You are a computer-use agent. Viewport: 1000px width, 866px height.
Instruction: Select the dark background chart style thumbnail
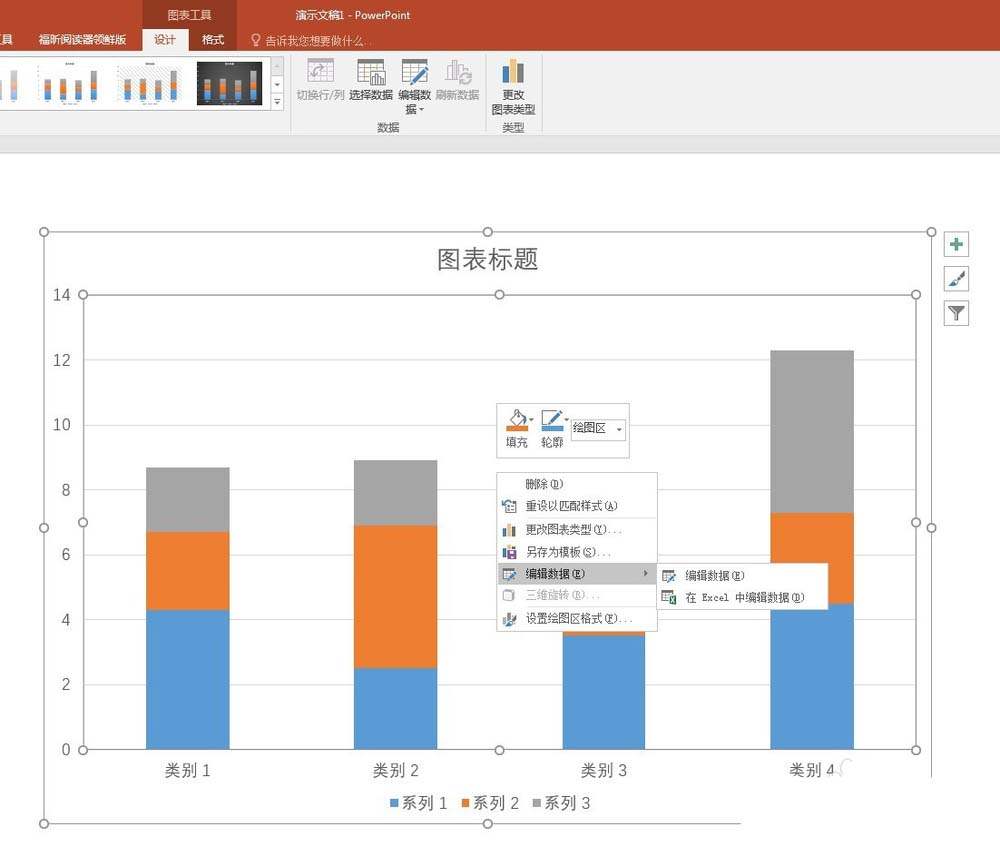[x=229, y=84]
